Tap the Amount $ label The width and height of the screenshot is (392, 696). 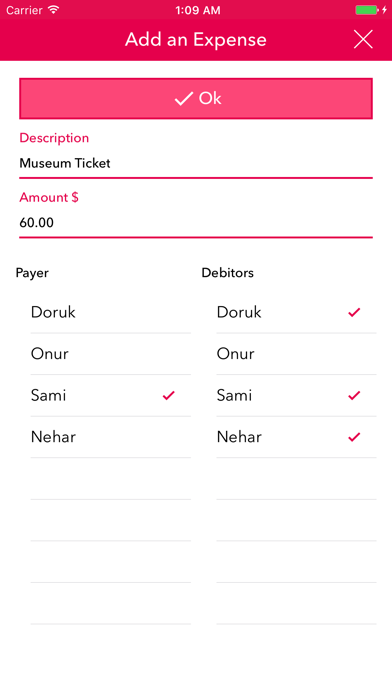(x=49, y=198)
